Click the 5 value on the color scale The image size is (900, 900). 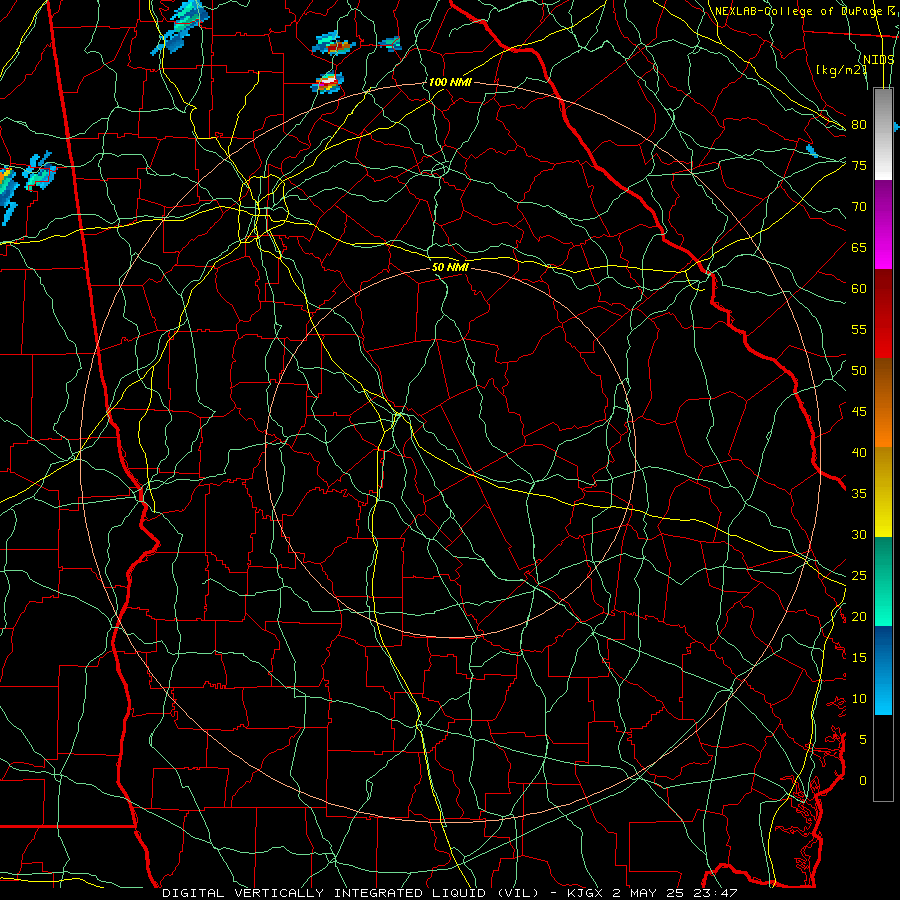(x=863, y=740)
